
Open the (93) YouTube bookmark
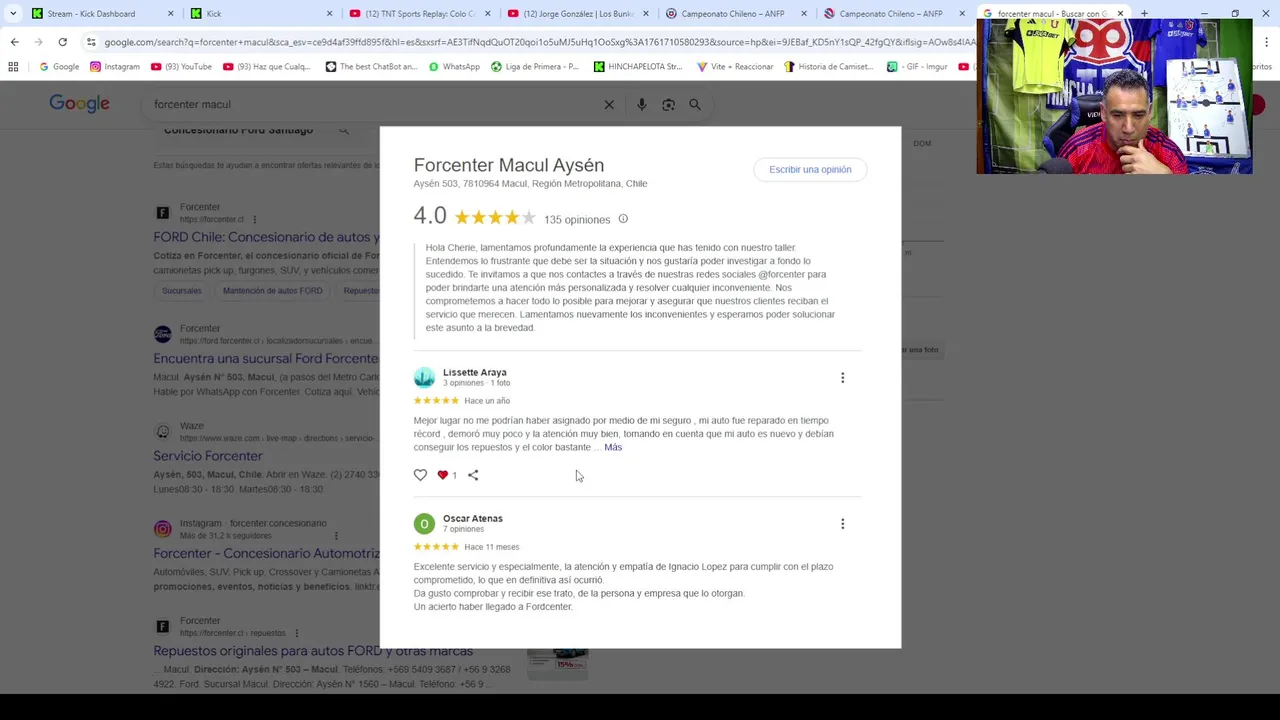tap(181, 67)
